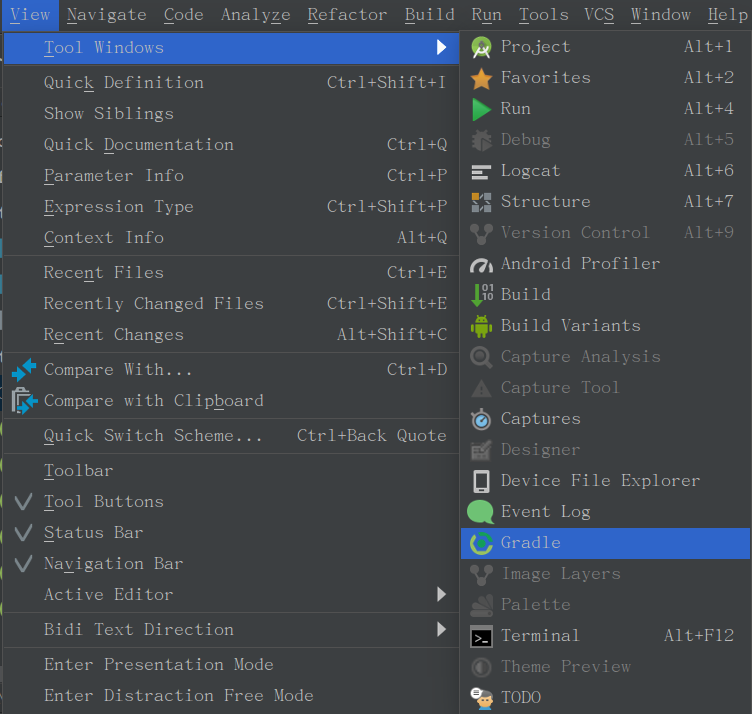Click the Terminal prompt icon
The width and height of the screenshot is (752, 714).
coord(481,637)
